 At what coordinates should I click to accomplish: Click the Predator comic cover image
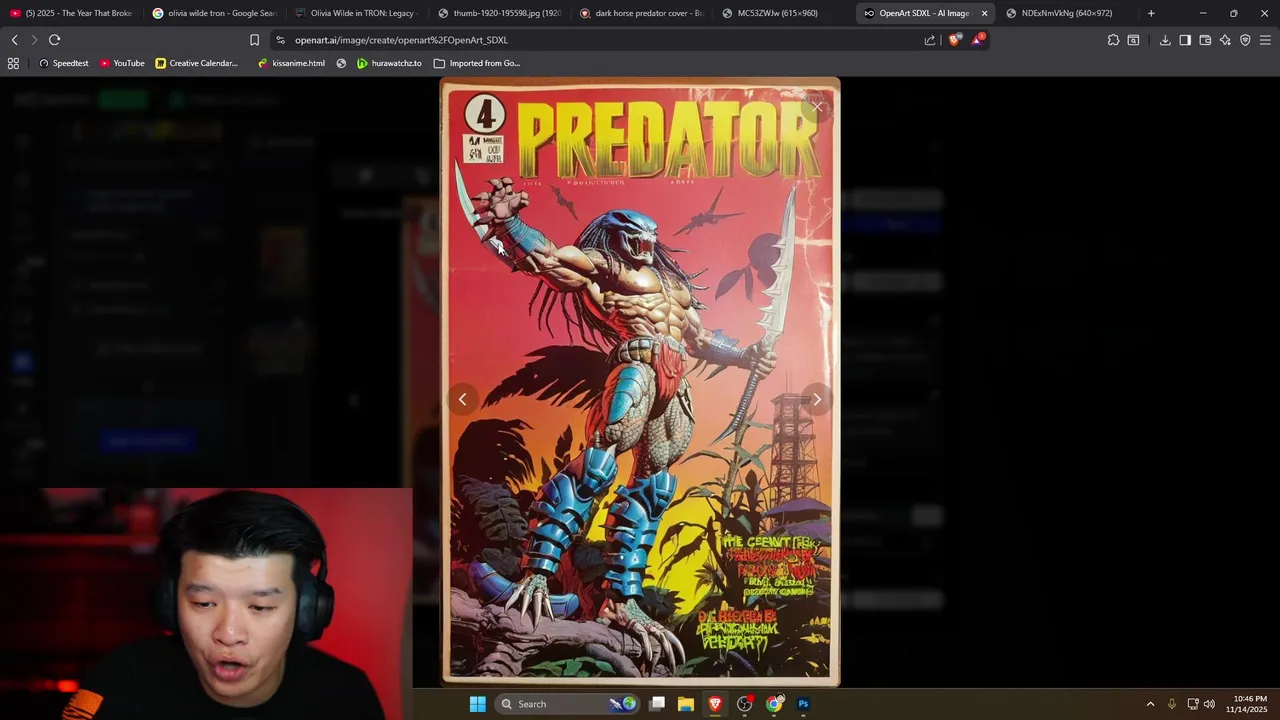(x=640, y=382)
